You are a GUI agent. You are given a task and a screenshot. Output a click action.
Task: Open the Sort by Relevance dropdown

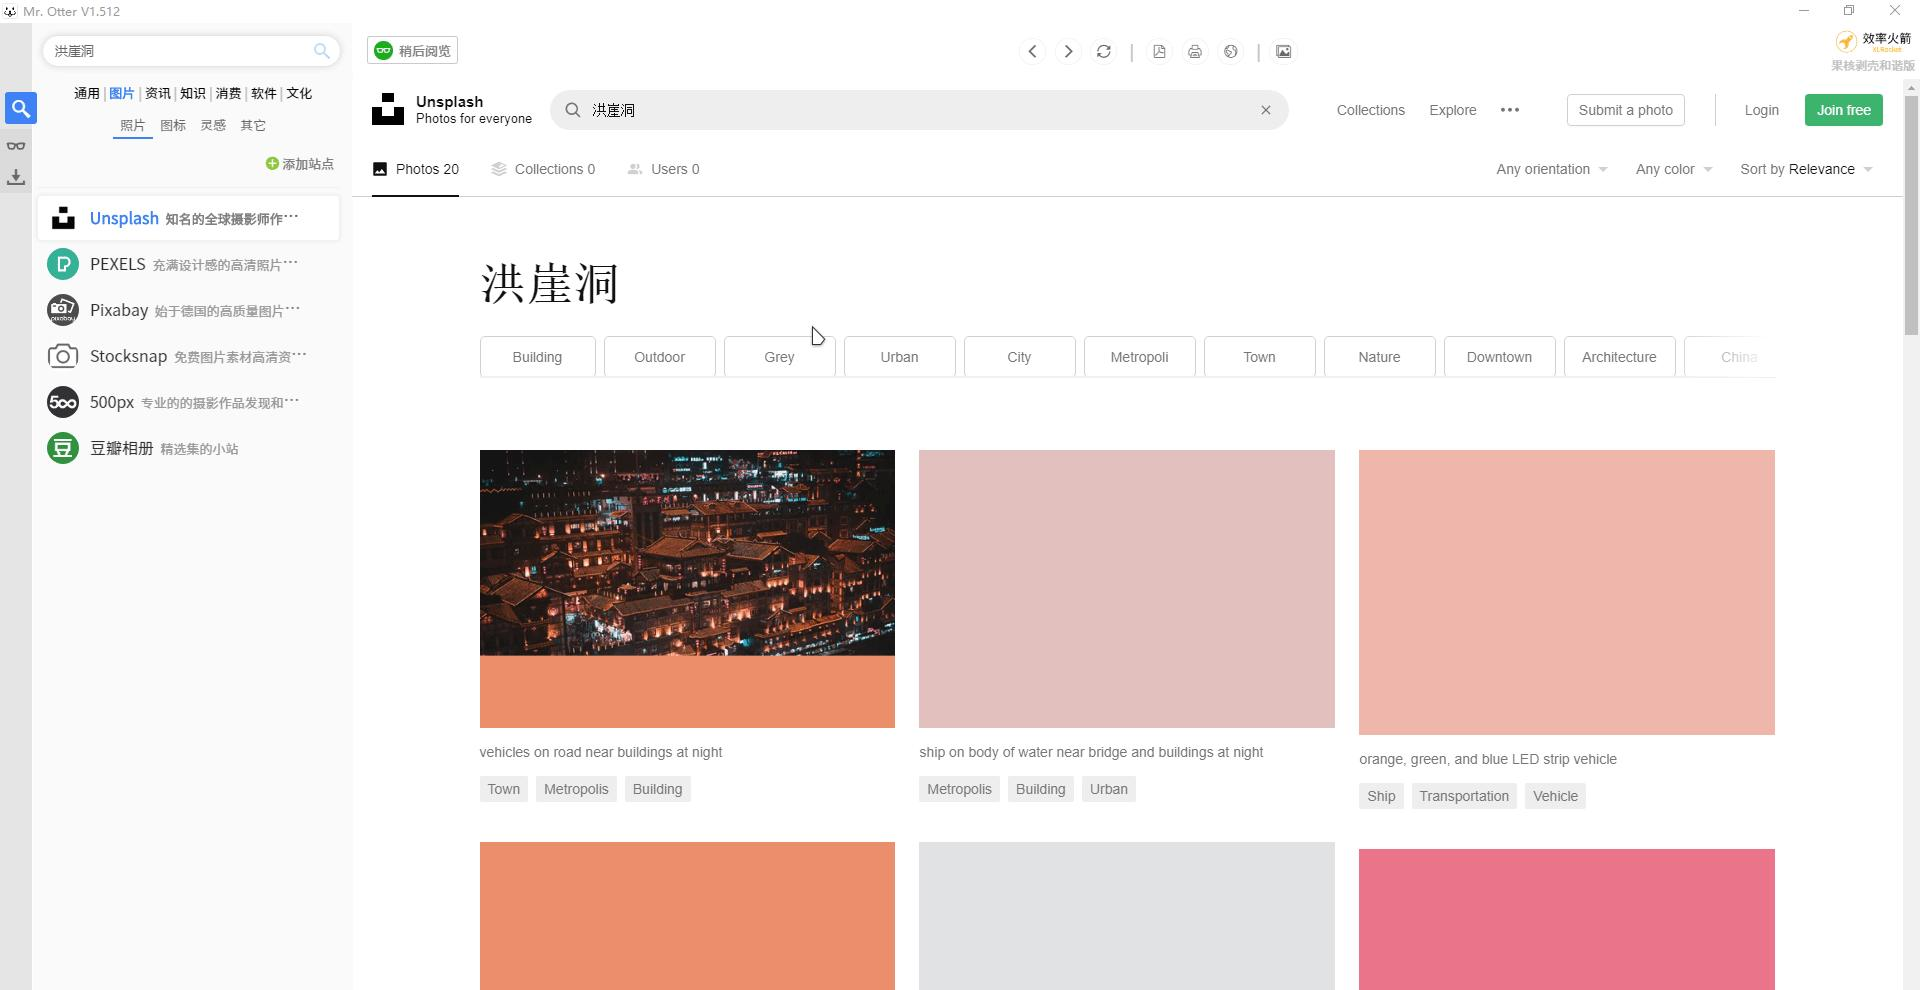(x=1806, y=169)
